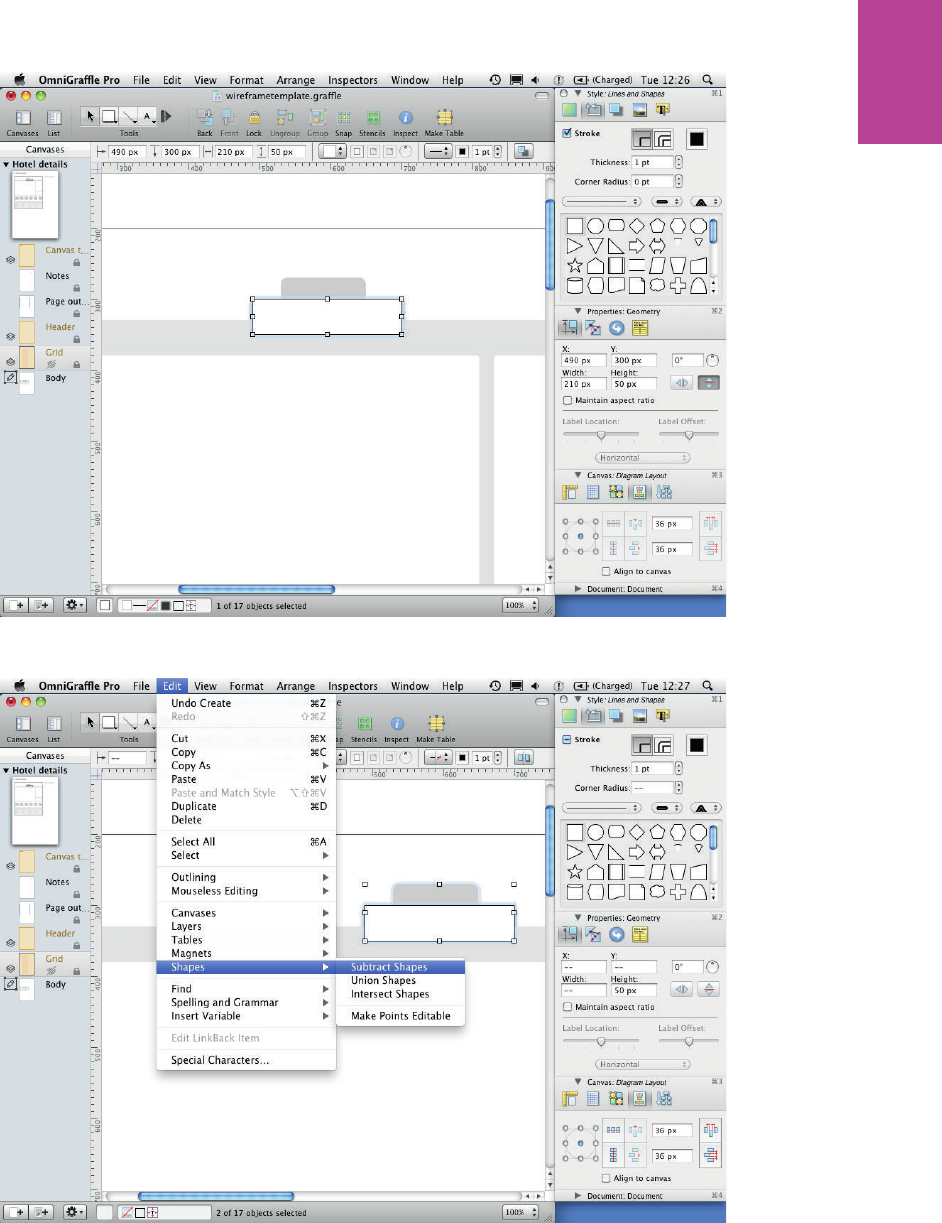Click the new canvas button in upper window
The image size is (942, 1223).
pos(17,605)
